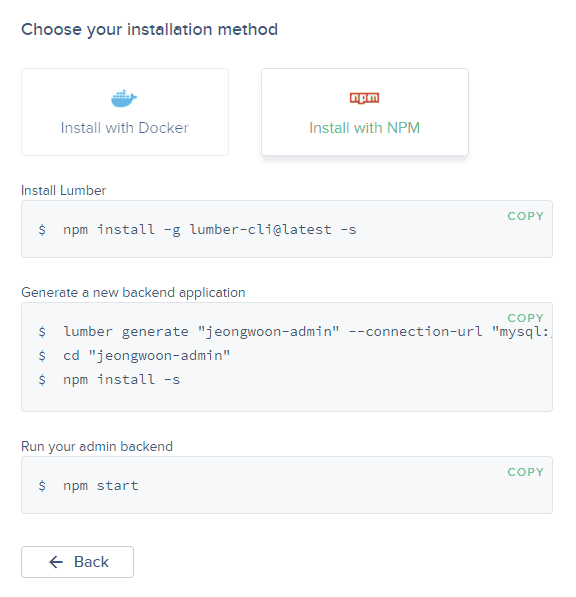The width and height of the screenshot is (576, 597).
Task: Click the red npm logo icon
Action: pyautogui.click(x=364, y=98)
